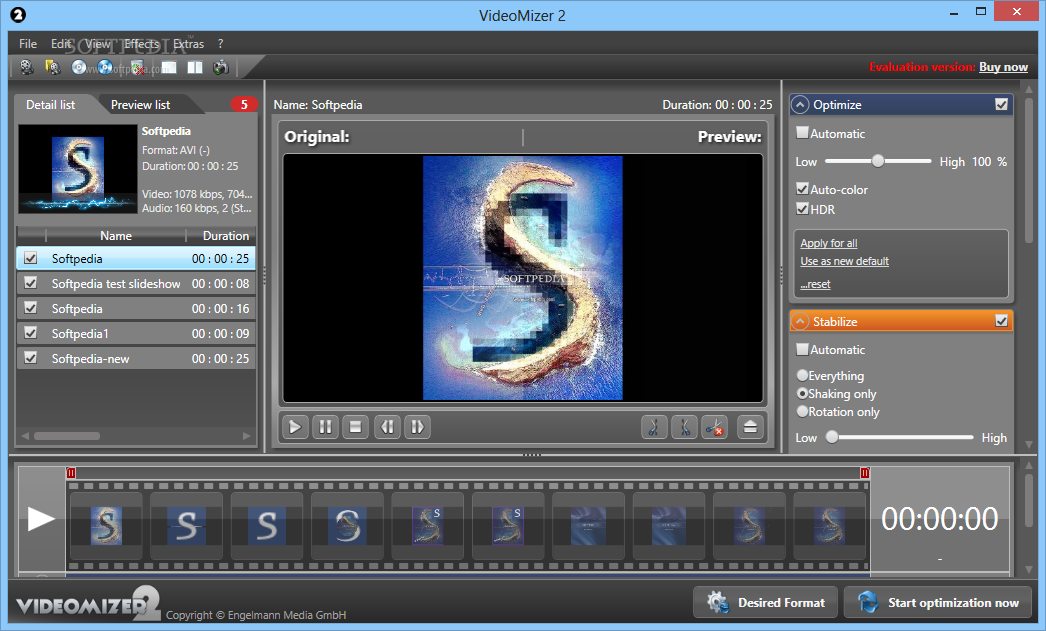Screen dimensions: 1046x631
Task: Play the video in preview controls
Action: pos(295,427)
